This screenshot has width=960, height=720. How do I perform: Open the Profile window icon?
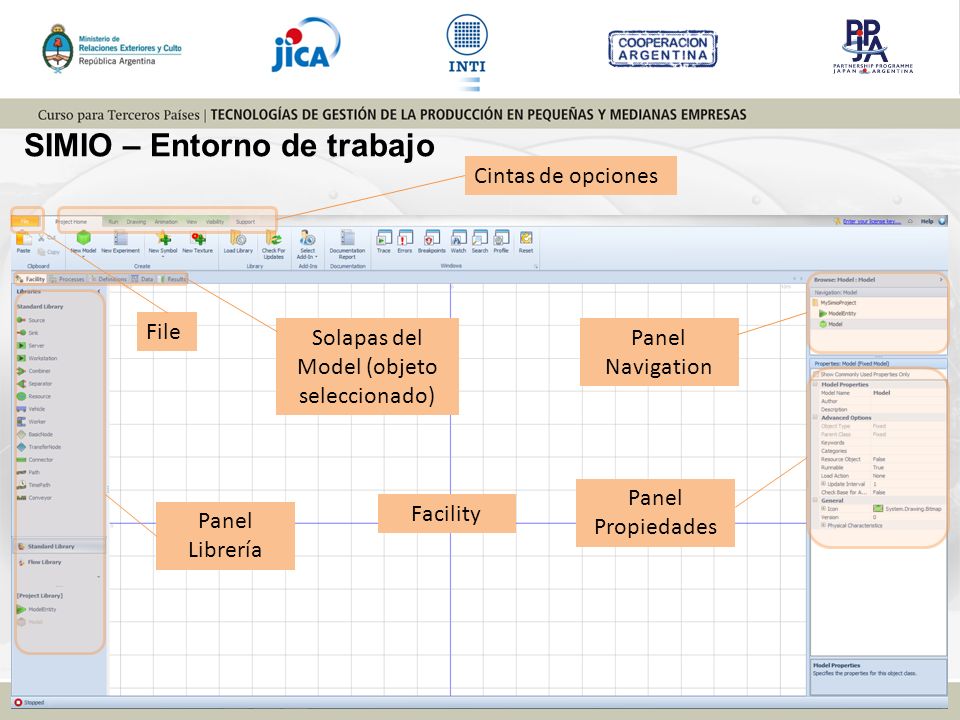click(x=501, y=238)
